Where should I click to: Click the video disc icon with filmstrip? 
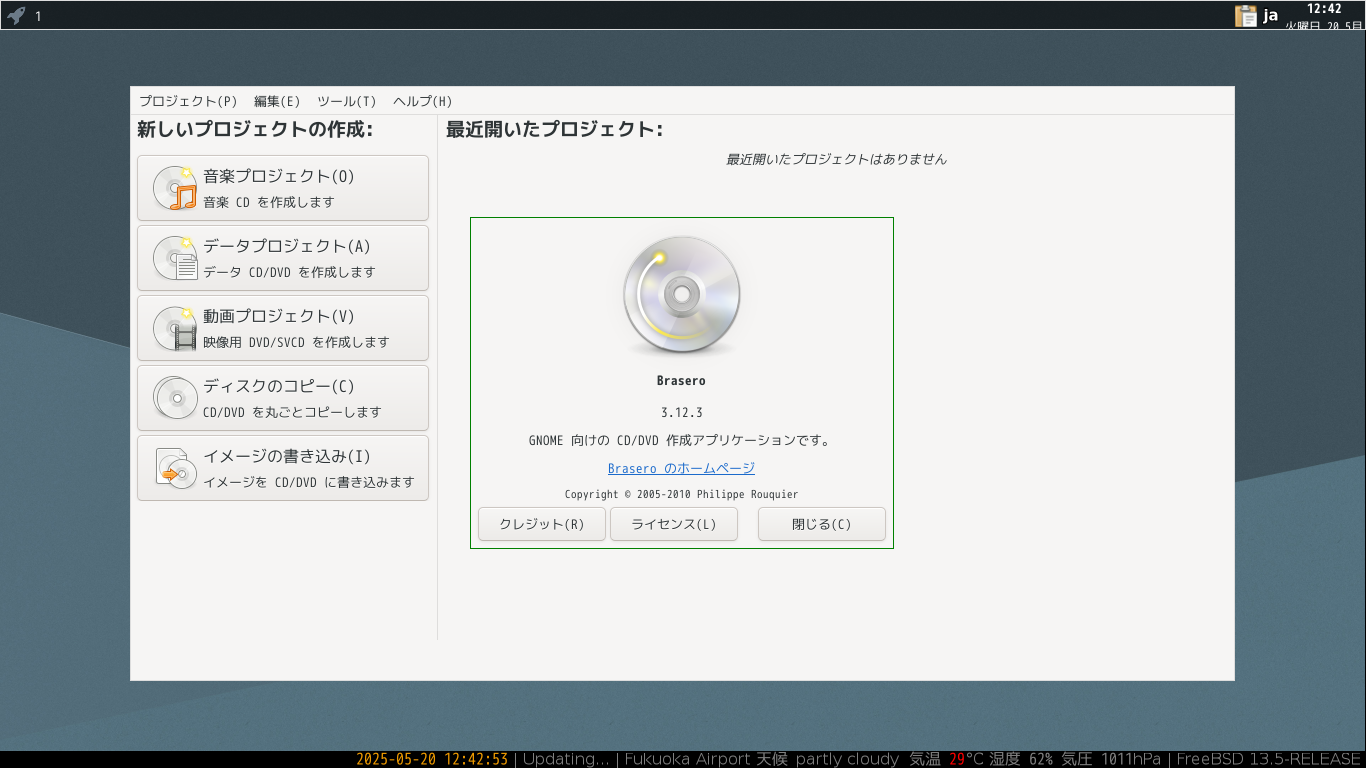(175, 328)
